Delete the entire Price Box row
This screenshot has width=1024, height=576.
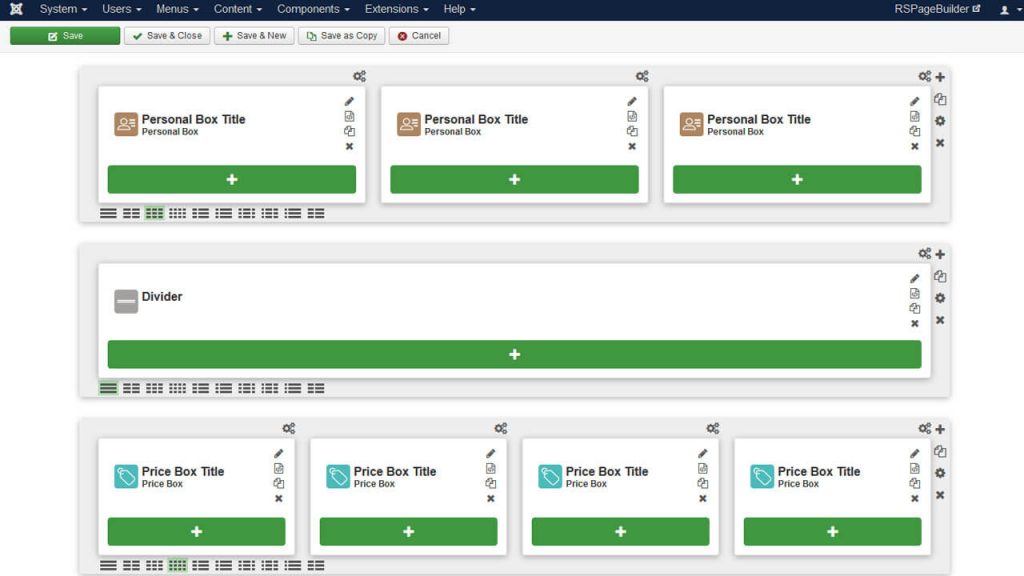pos(940,495)
